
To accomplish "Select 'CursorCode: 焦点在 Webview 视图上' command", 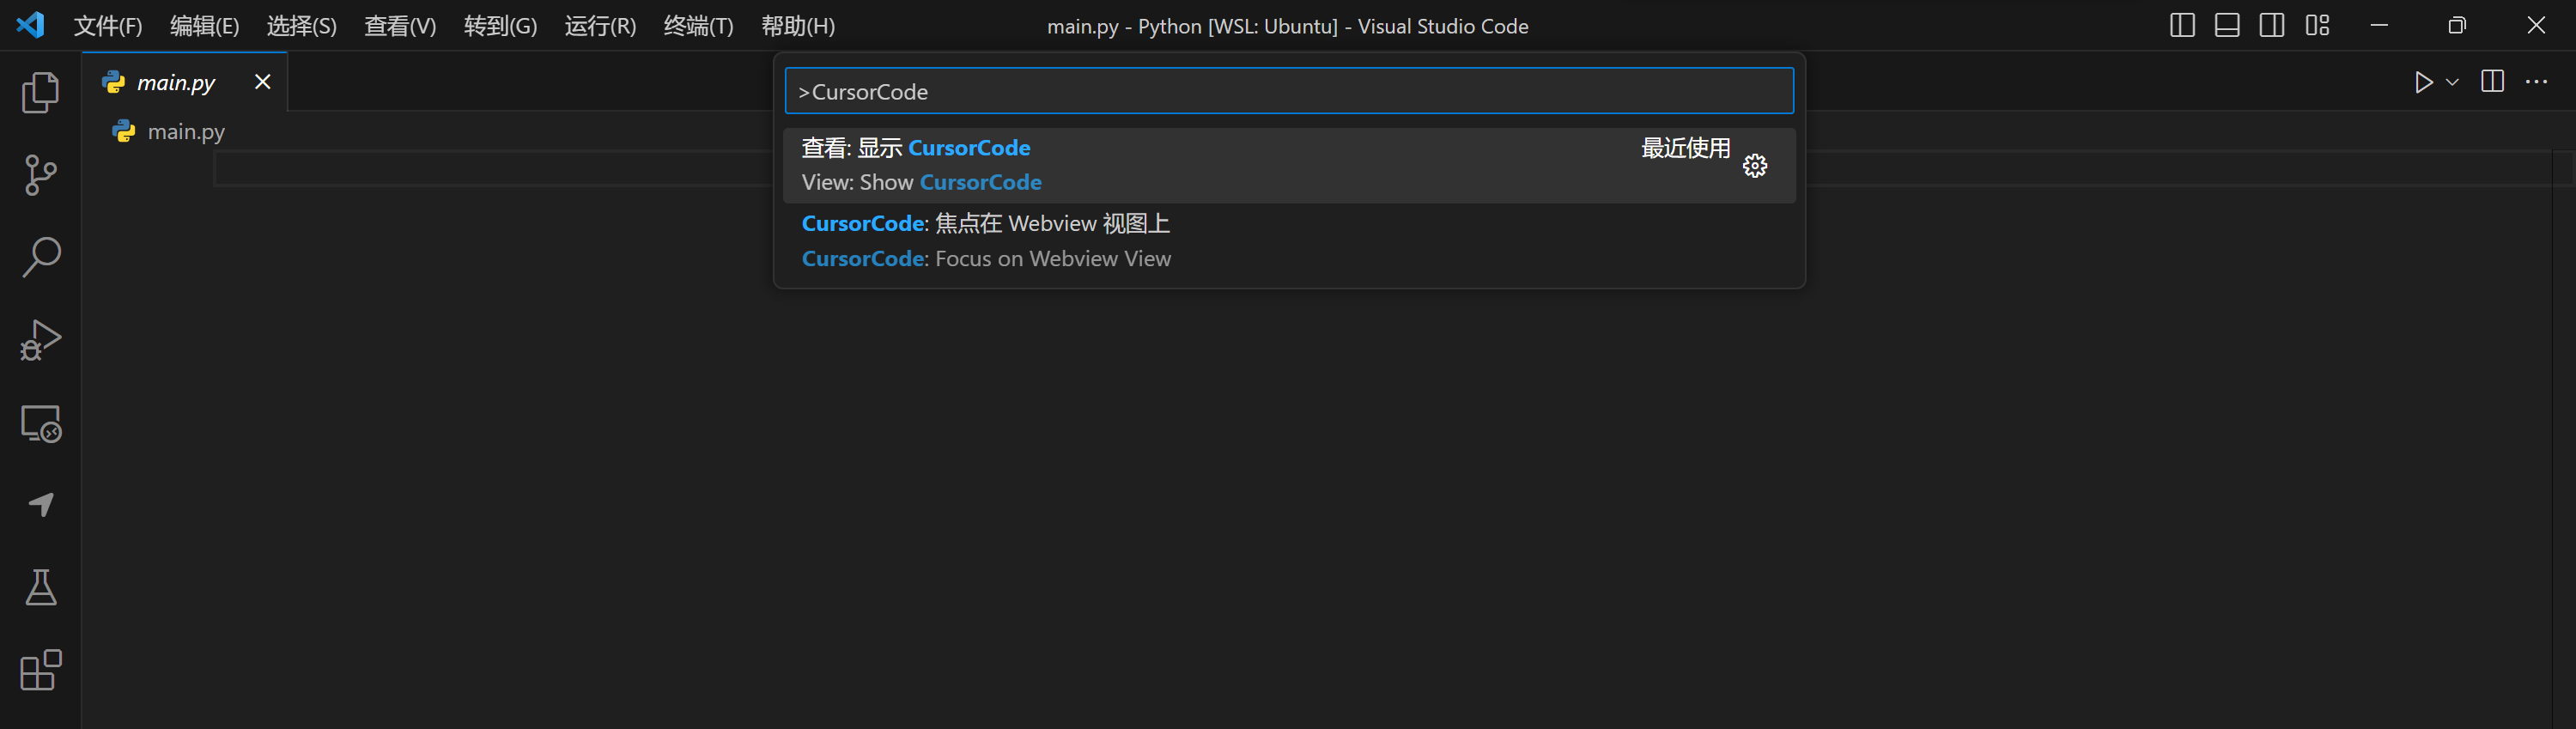I will click(1289, 241).
